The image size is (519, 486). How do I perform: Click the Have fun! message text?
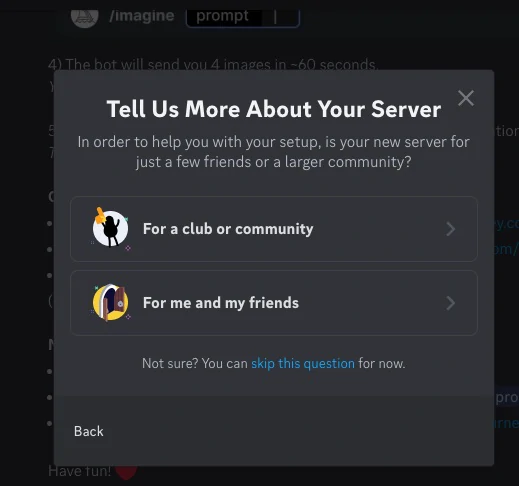[x=79, y=471]
